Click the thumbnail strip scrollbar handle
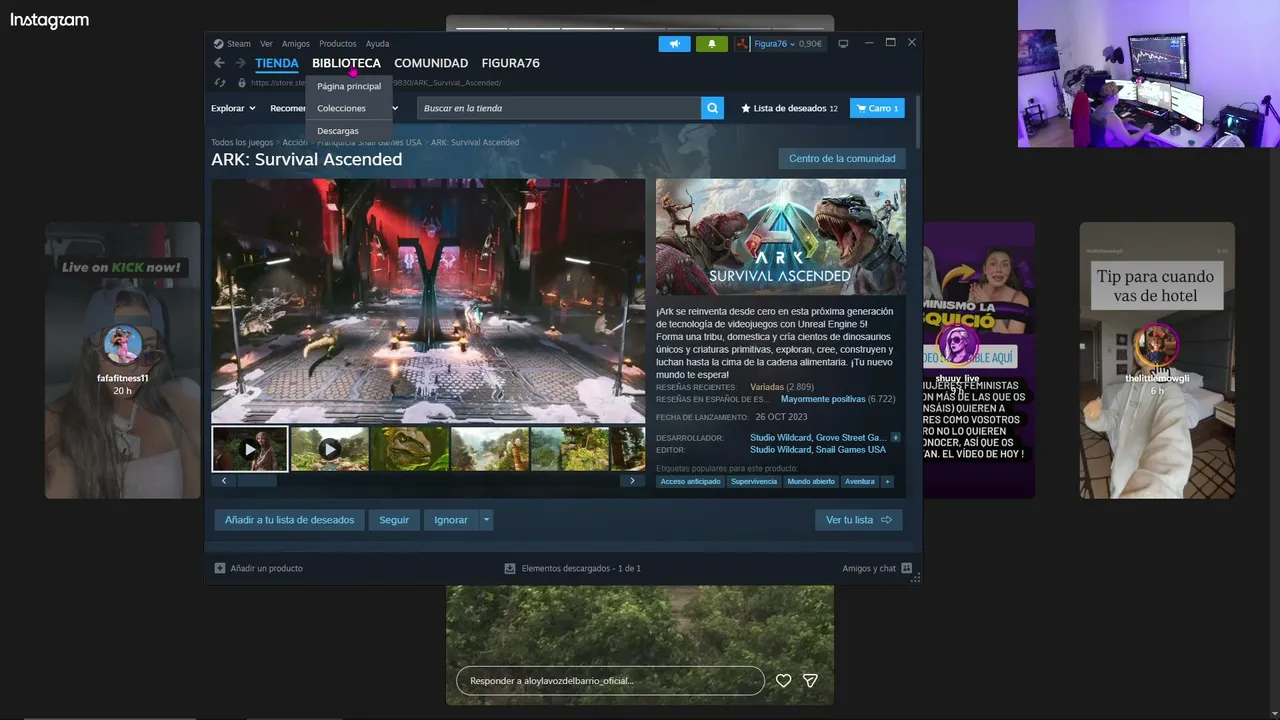This screenshot has width=1280, height=720. coord(257,481)
